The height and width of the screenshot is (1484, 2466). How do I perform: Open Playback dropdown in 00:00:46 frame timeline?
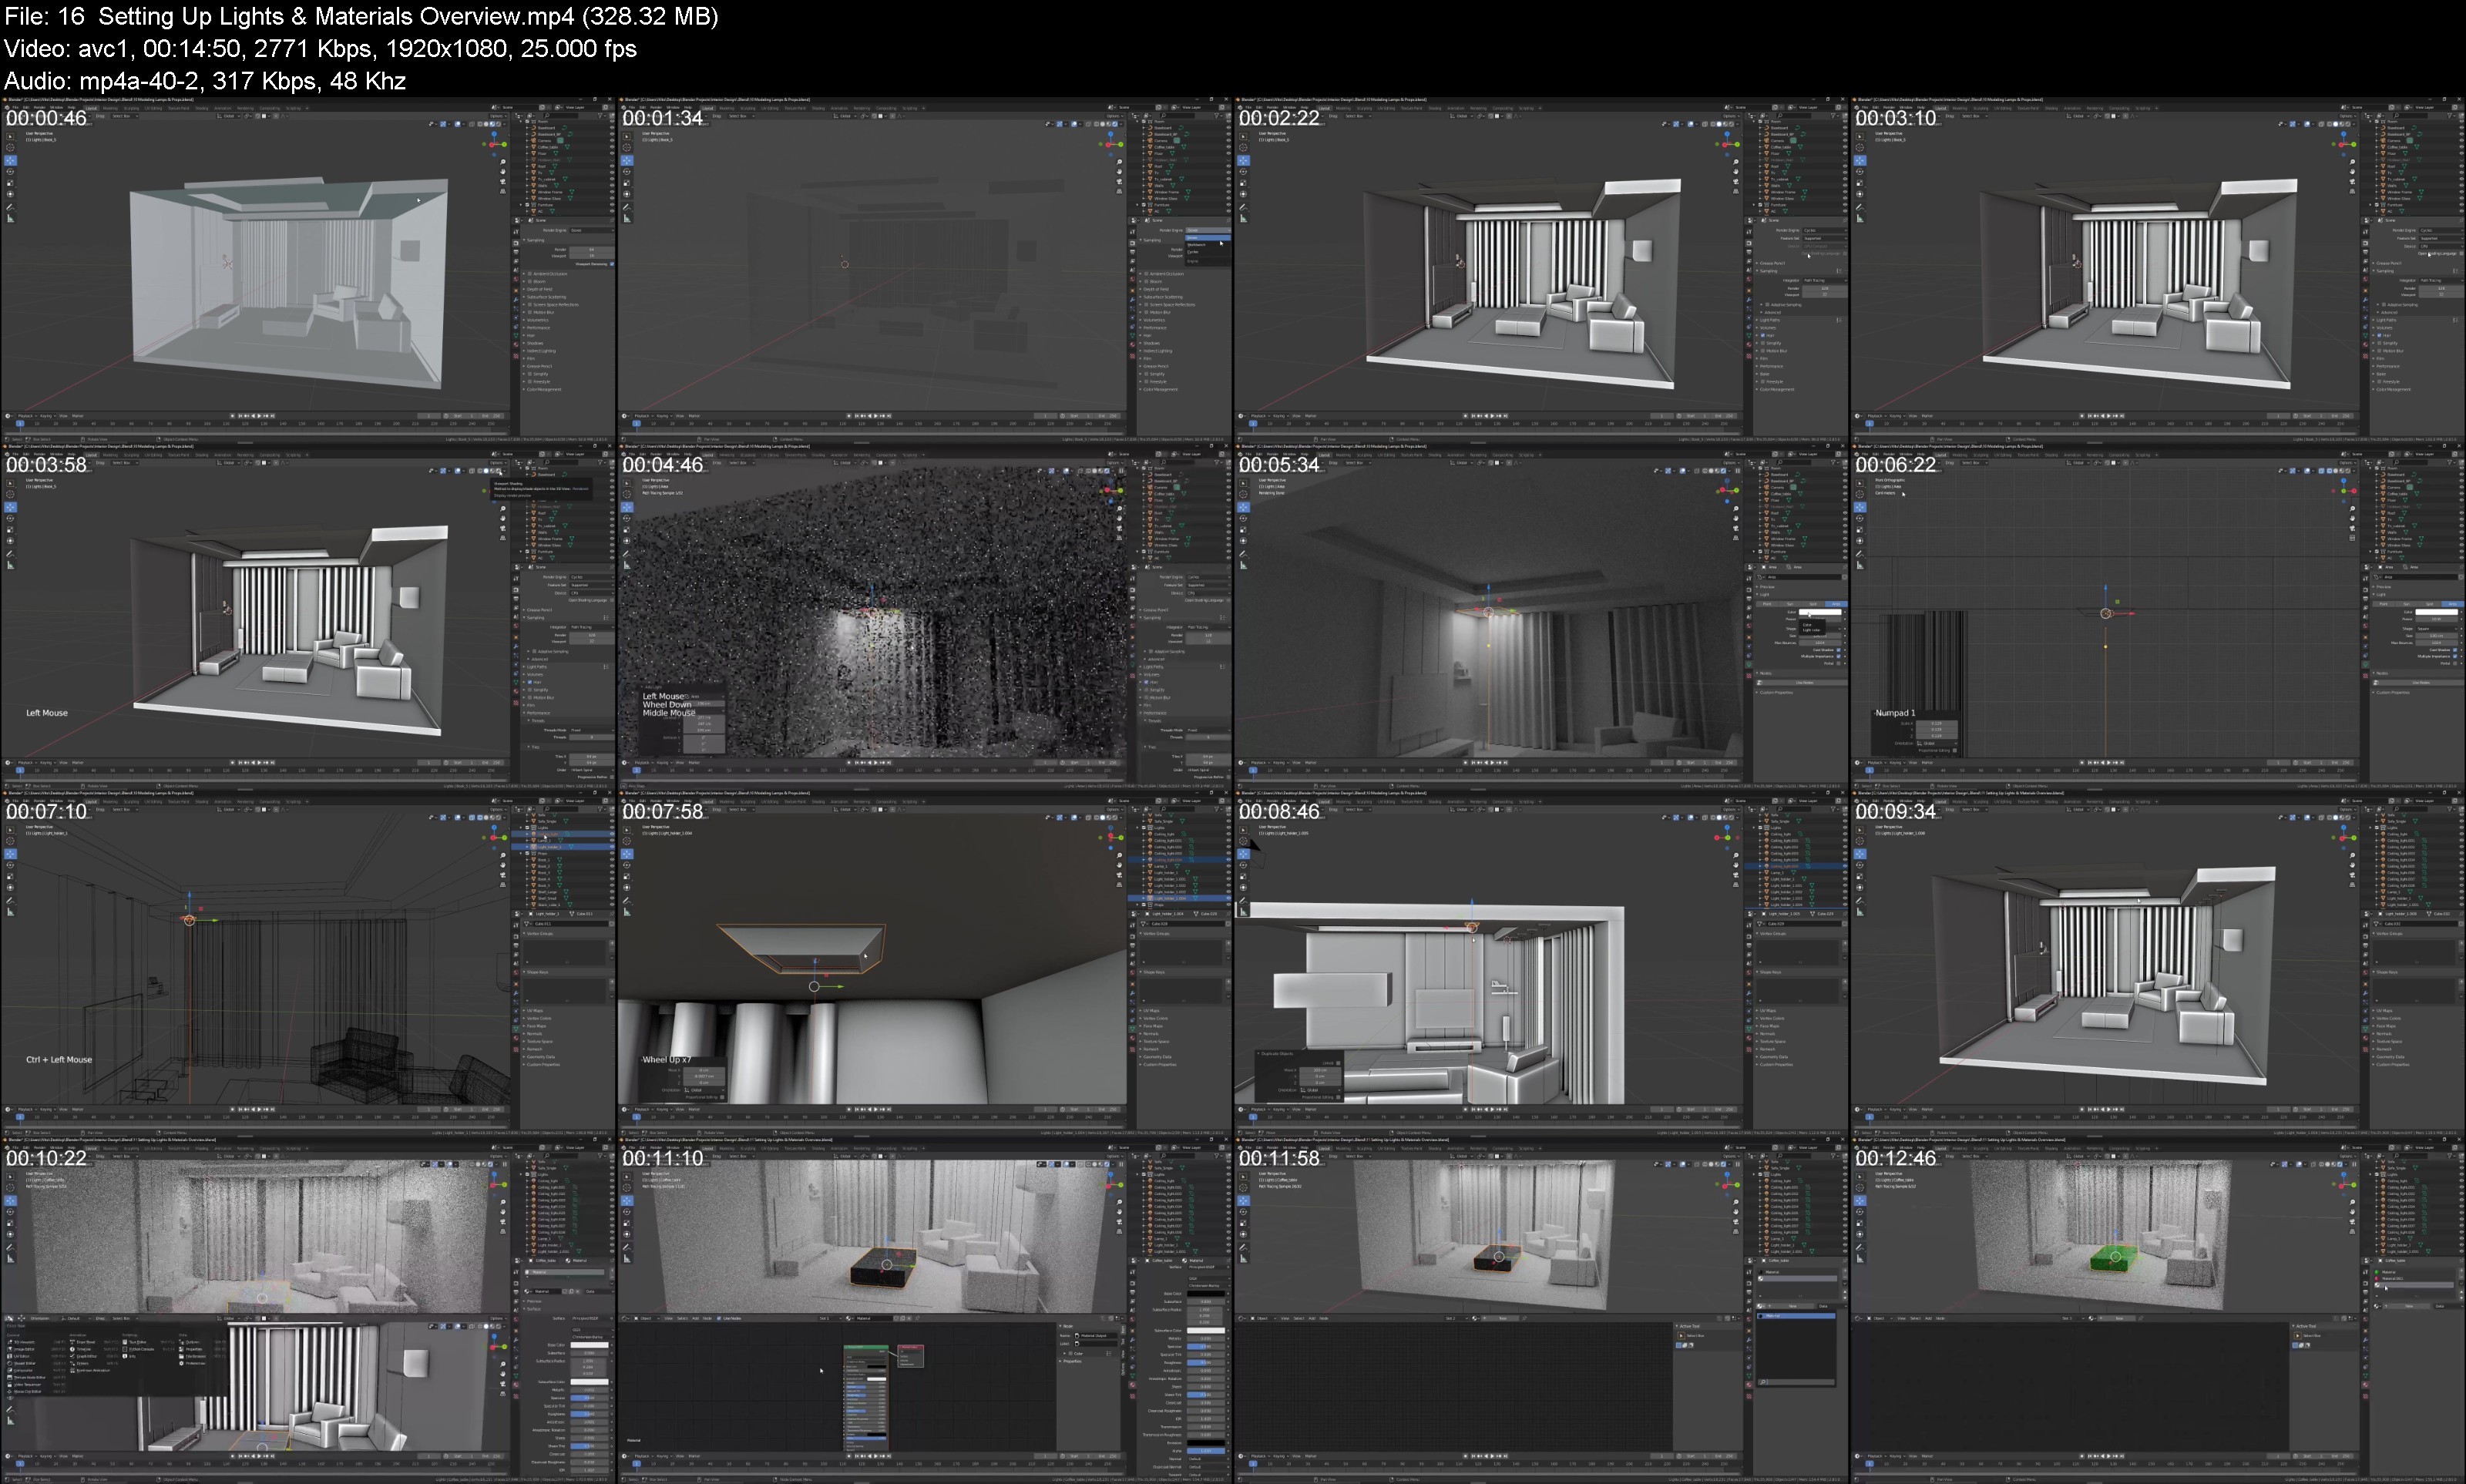[27, 415]
